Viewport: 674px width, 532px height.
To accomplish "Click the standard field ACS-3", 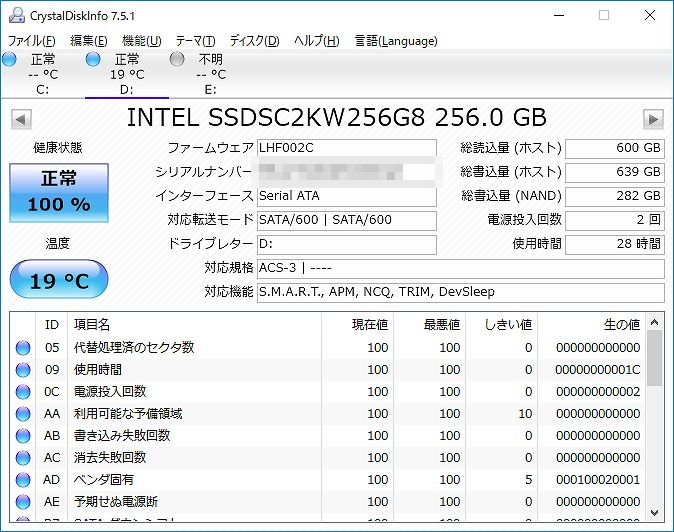I will tap(461, 268).
